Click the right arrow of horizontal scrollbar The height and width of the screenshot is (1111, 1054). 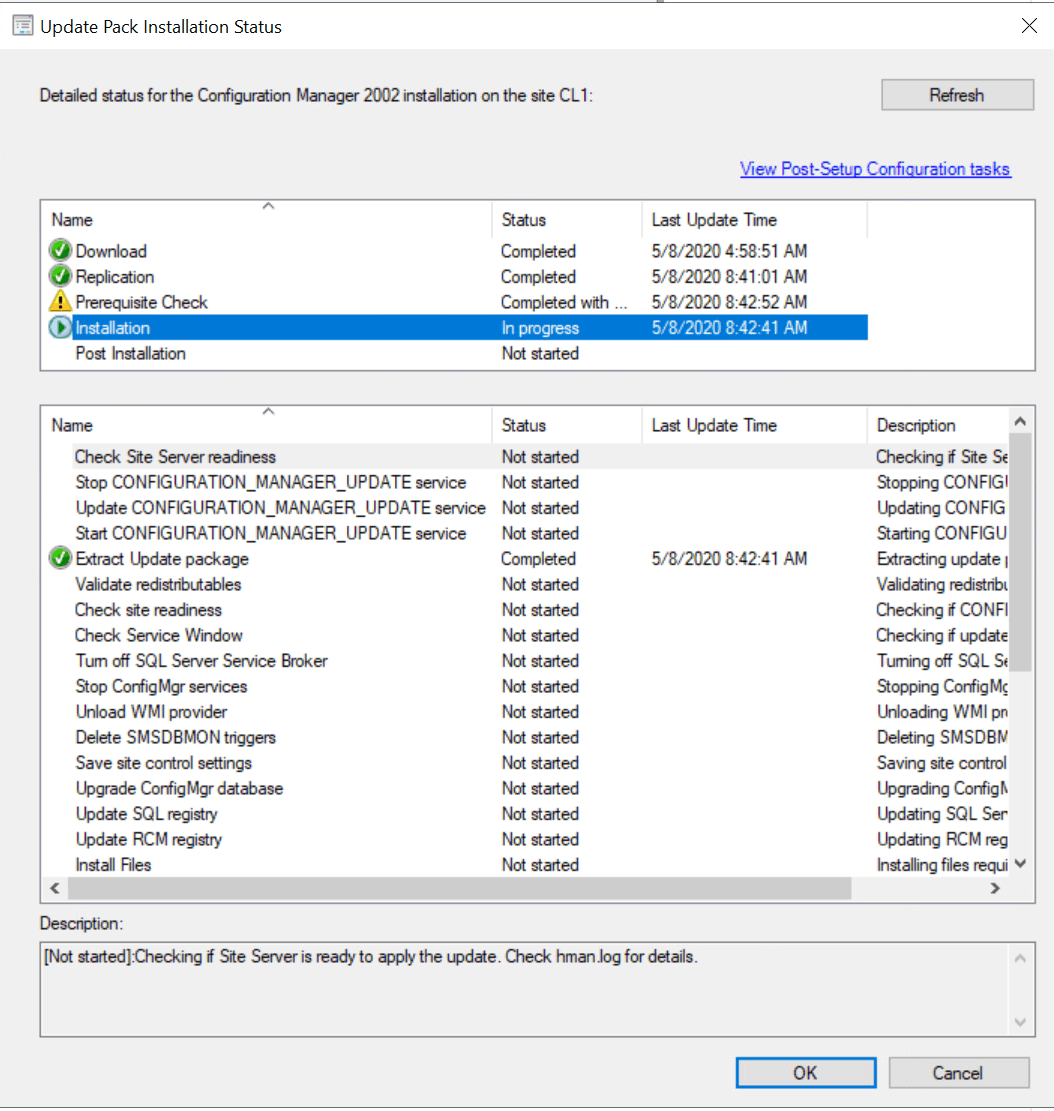(995, 889)
